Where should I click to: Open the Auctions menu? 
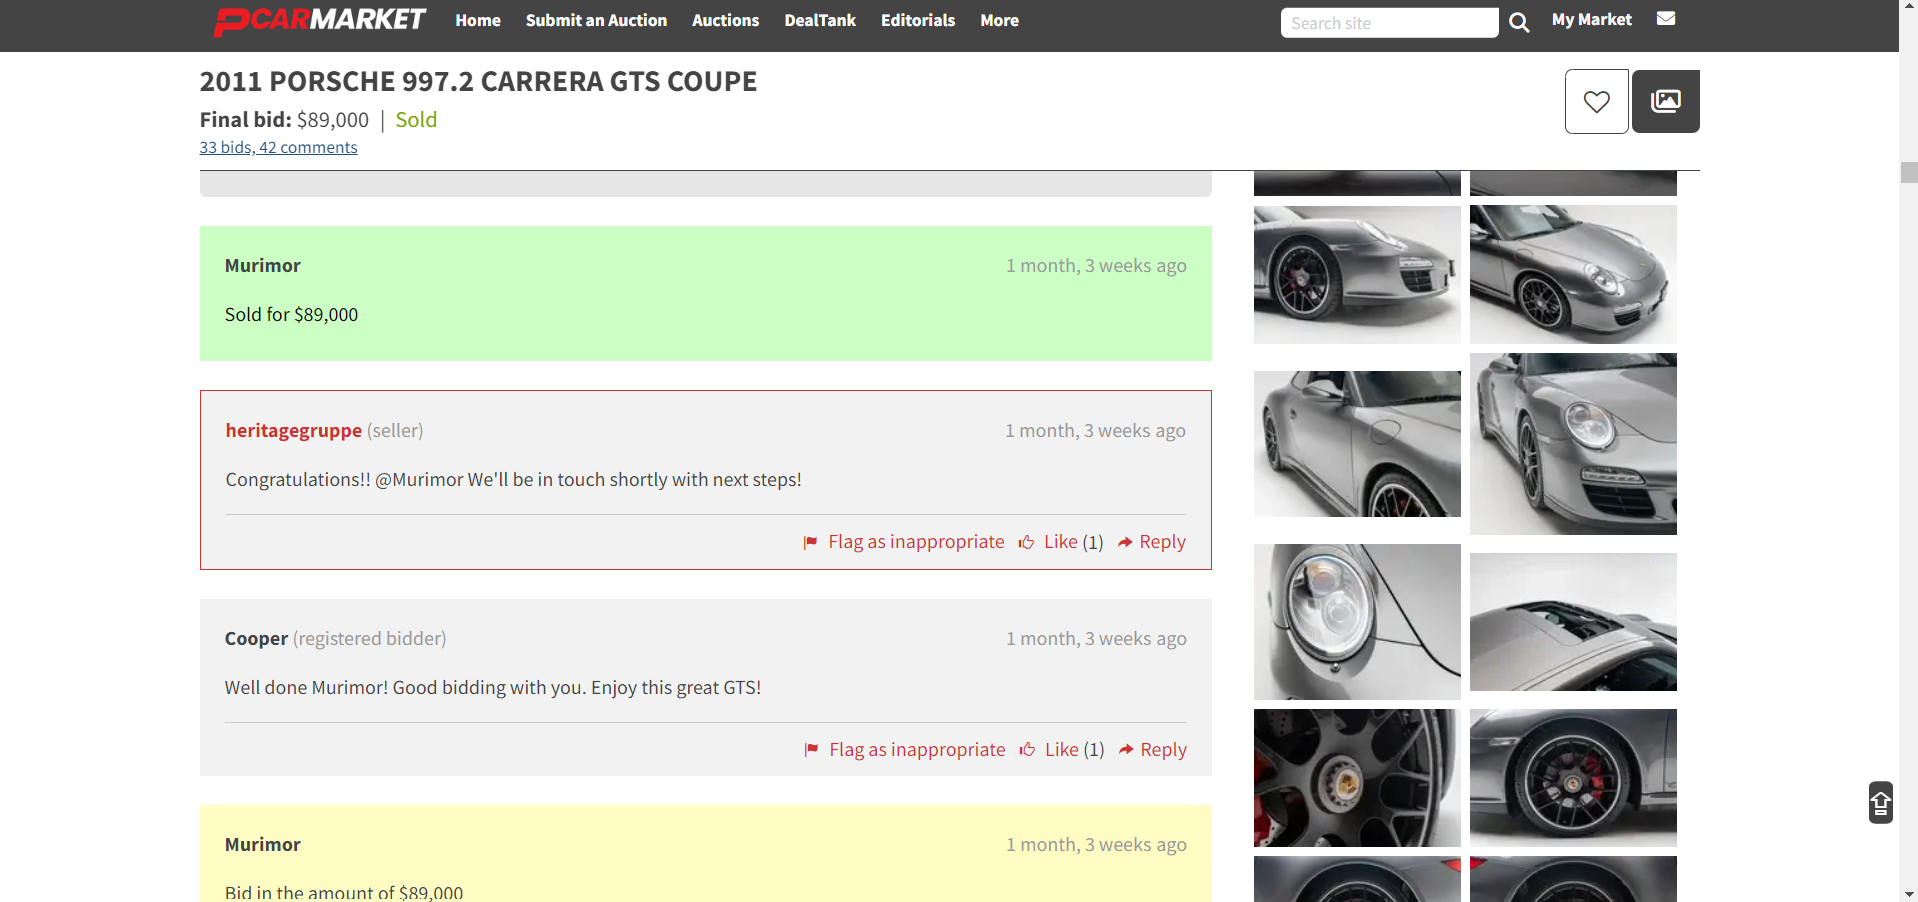(x=725, y=20)
